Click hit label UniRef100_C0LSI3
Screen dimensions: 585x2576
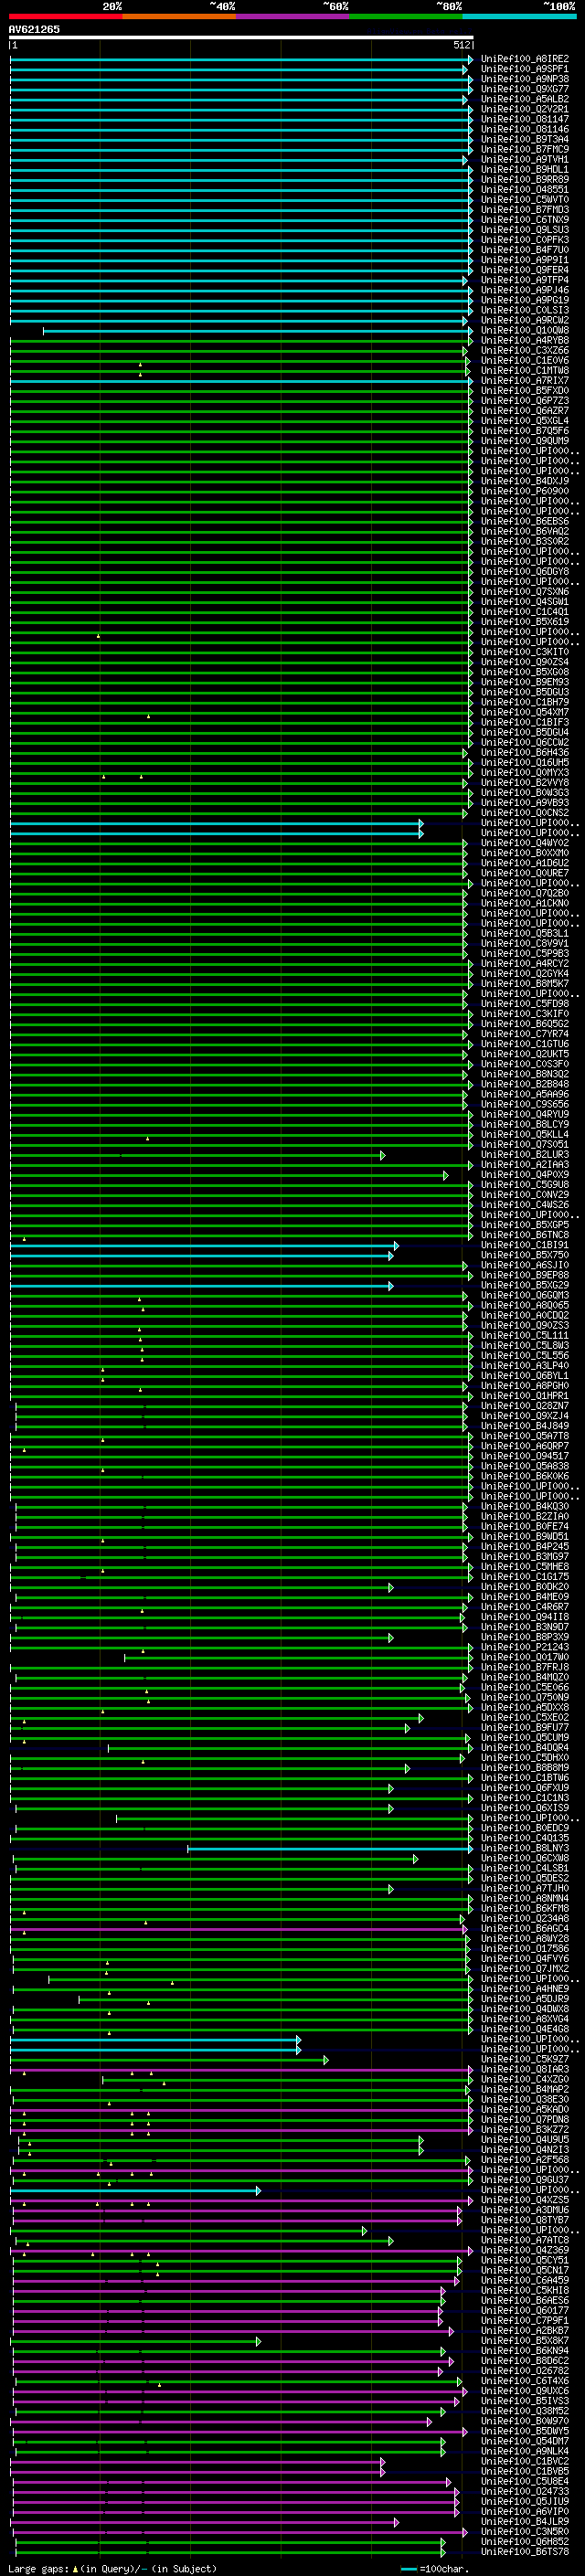(x=525, y=310)
